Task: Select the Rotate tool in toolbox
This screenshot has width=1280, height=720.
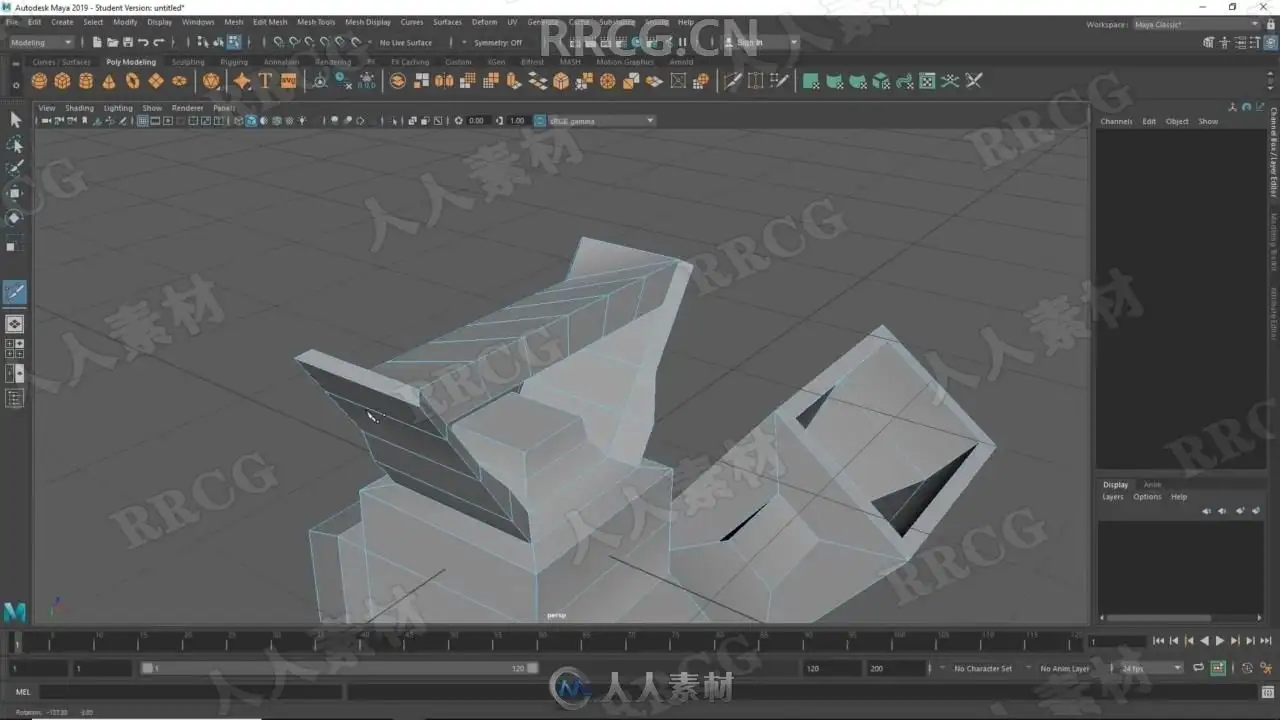Action: coord(15,217)
